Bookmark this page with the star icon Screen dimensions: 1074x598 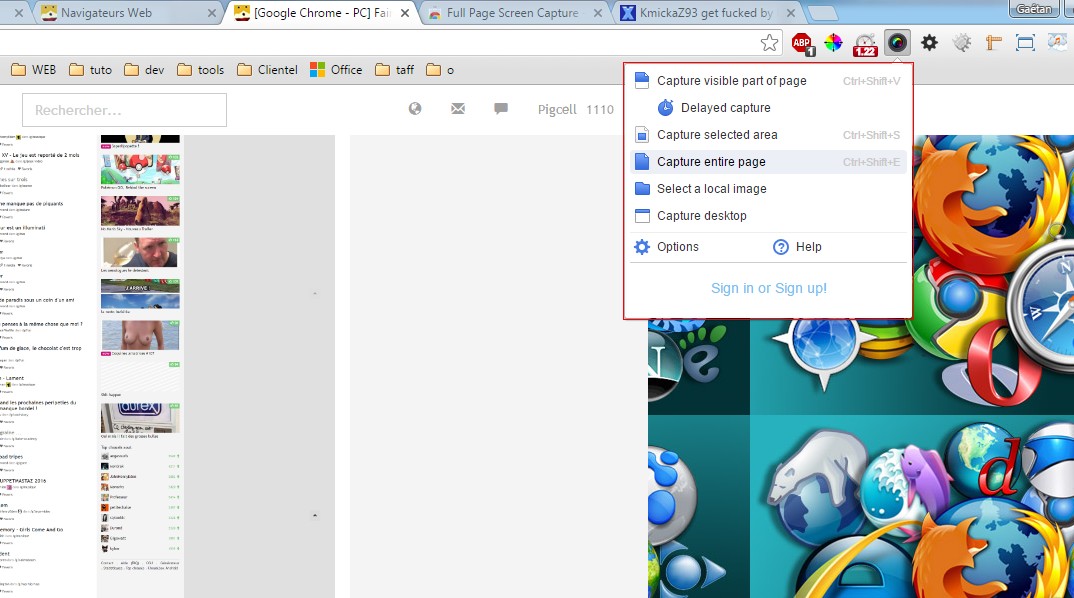pyautogui.click(x=769, y=42)
